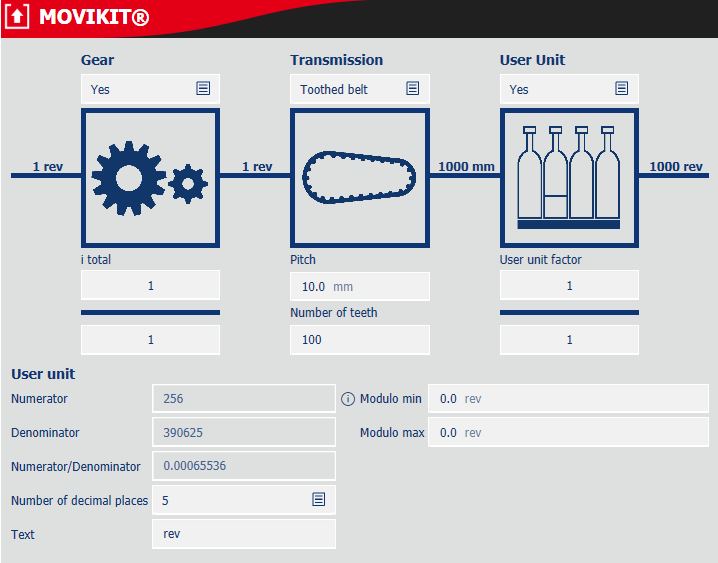Click the User unit factor denominator field
This screenshot has height=563, width=718.
(569, 340)
